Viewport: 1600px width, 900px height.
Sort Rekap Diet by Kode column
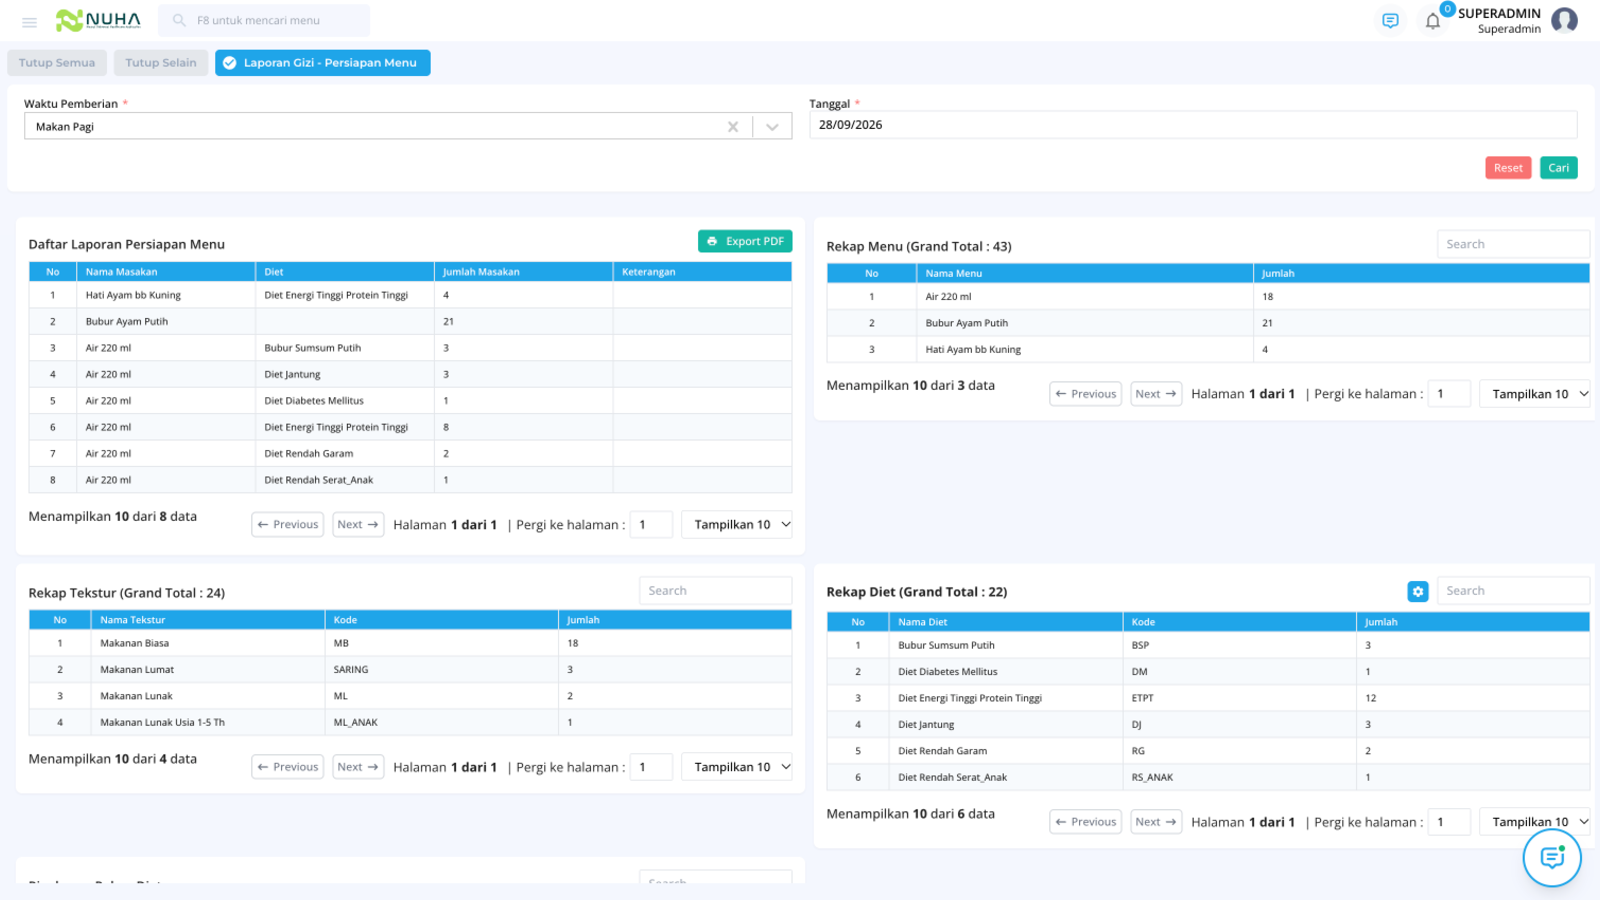[1239, 622]
